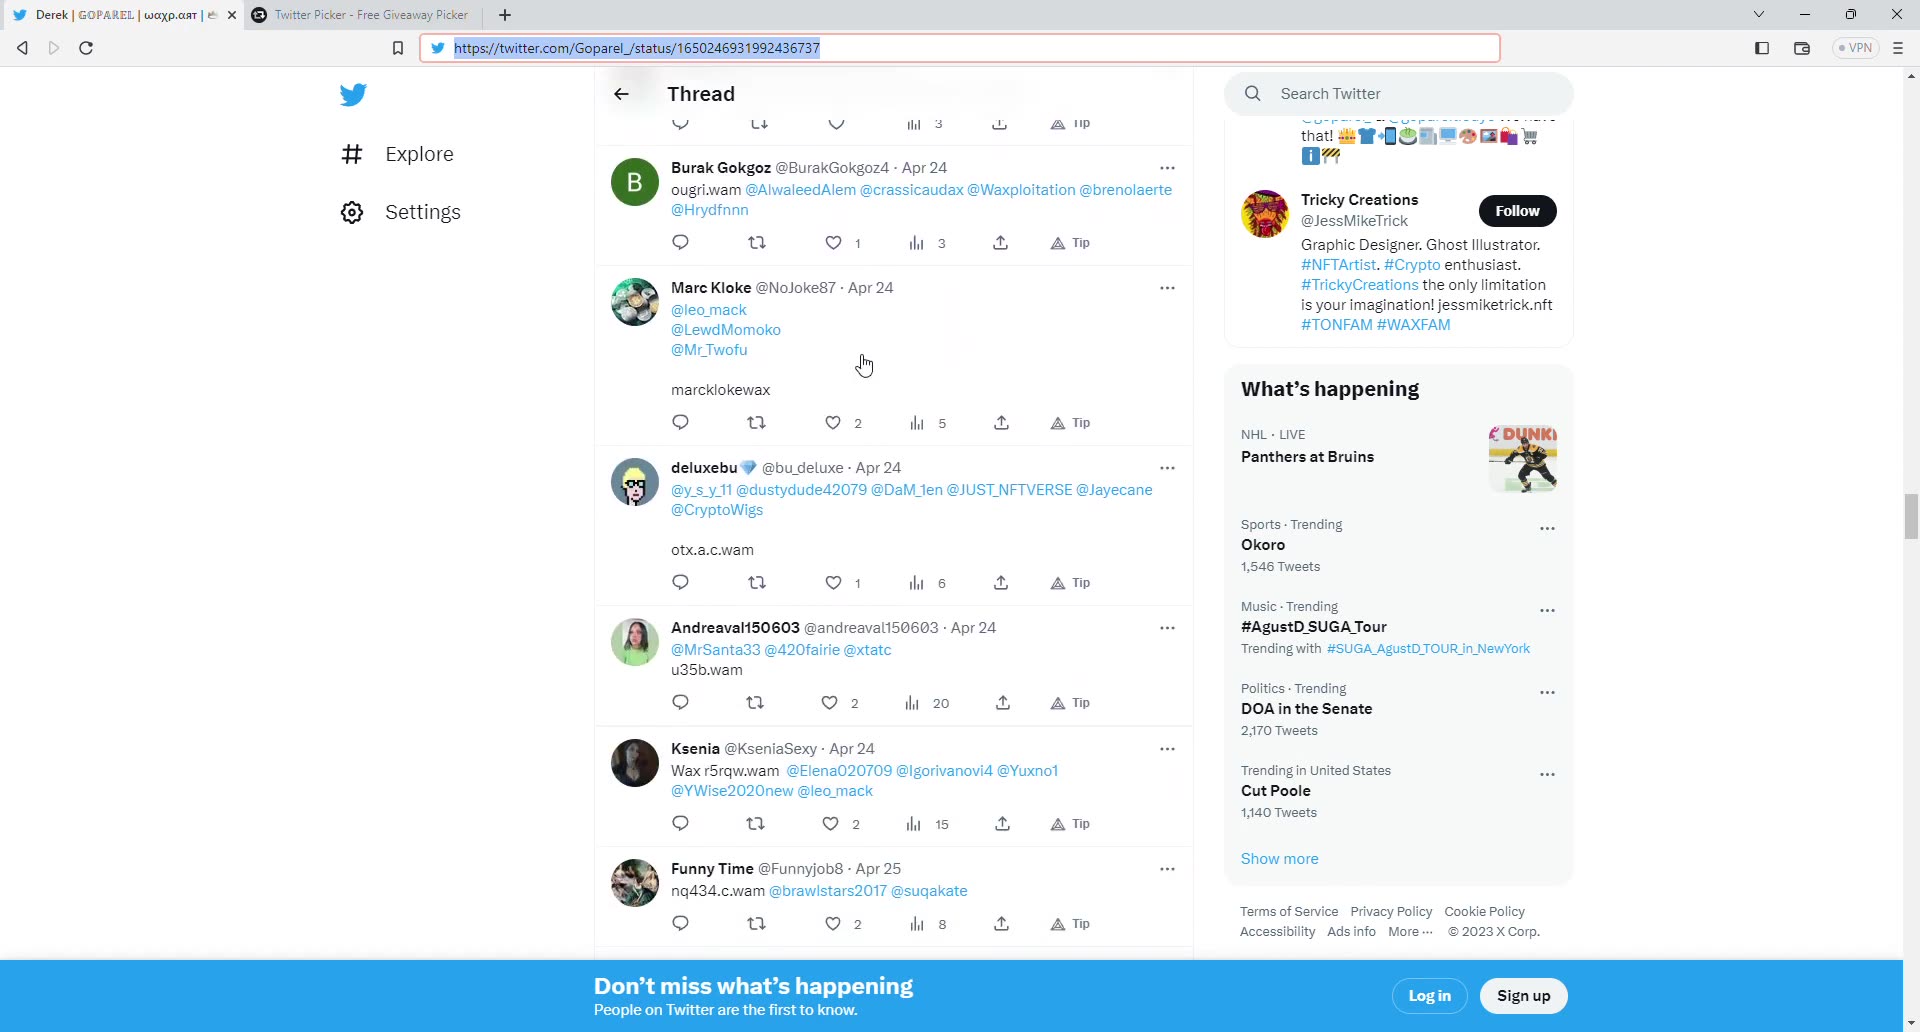Like Ksenia's tweet
This screenshot has width=1920, height=1032.
pos(831,824)
